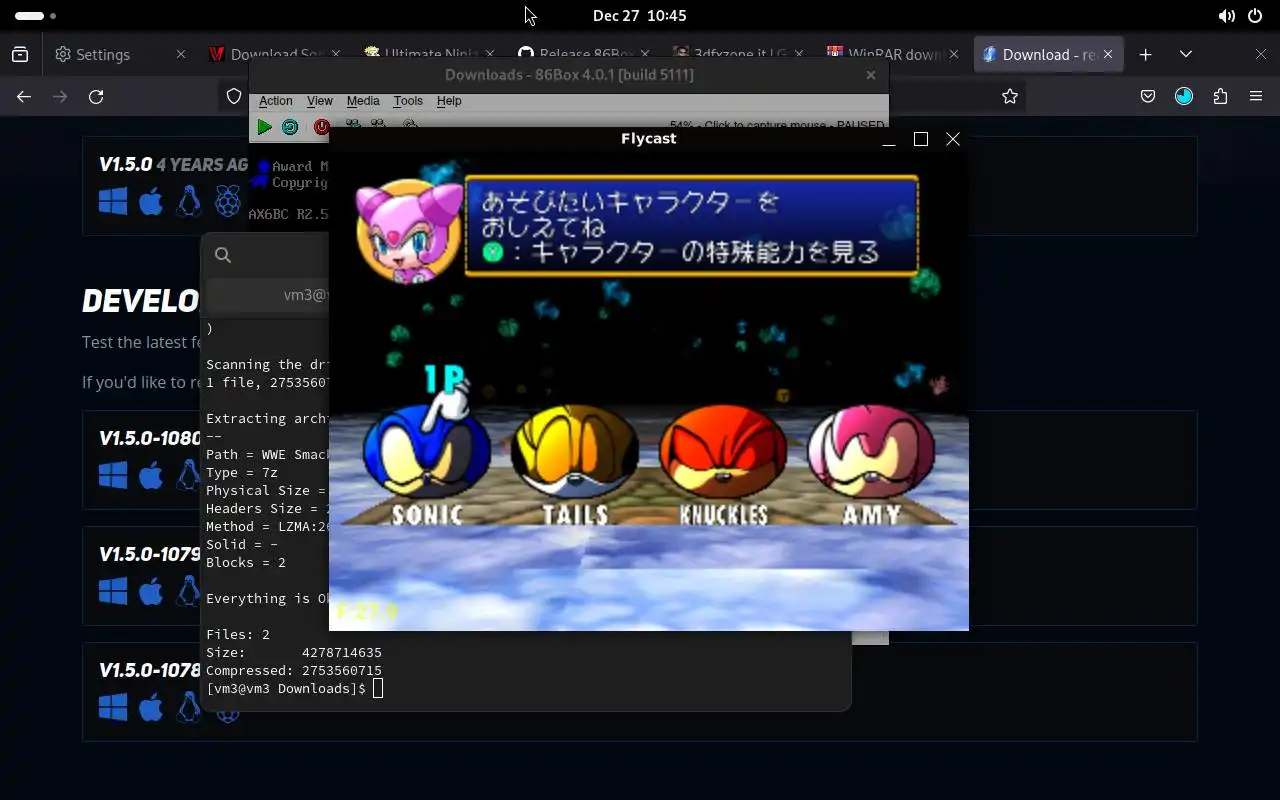Close the active Download tab
This screenshot has height=800, width=1280.
point(1108,54)
